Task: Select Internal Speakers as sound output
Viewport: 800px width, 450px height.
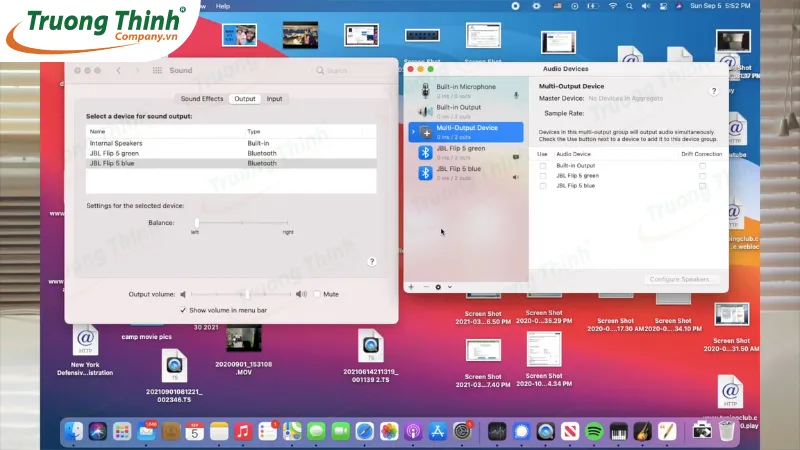Action: coord(115,143)
